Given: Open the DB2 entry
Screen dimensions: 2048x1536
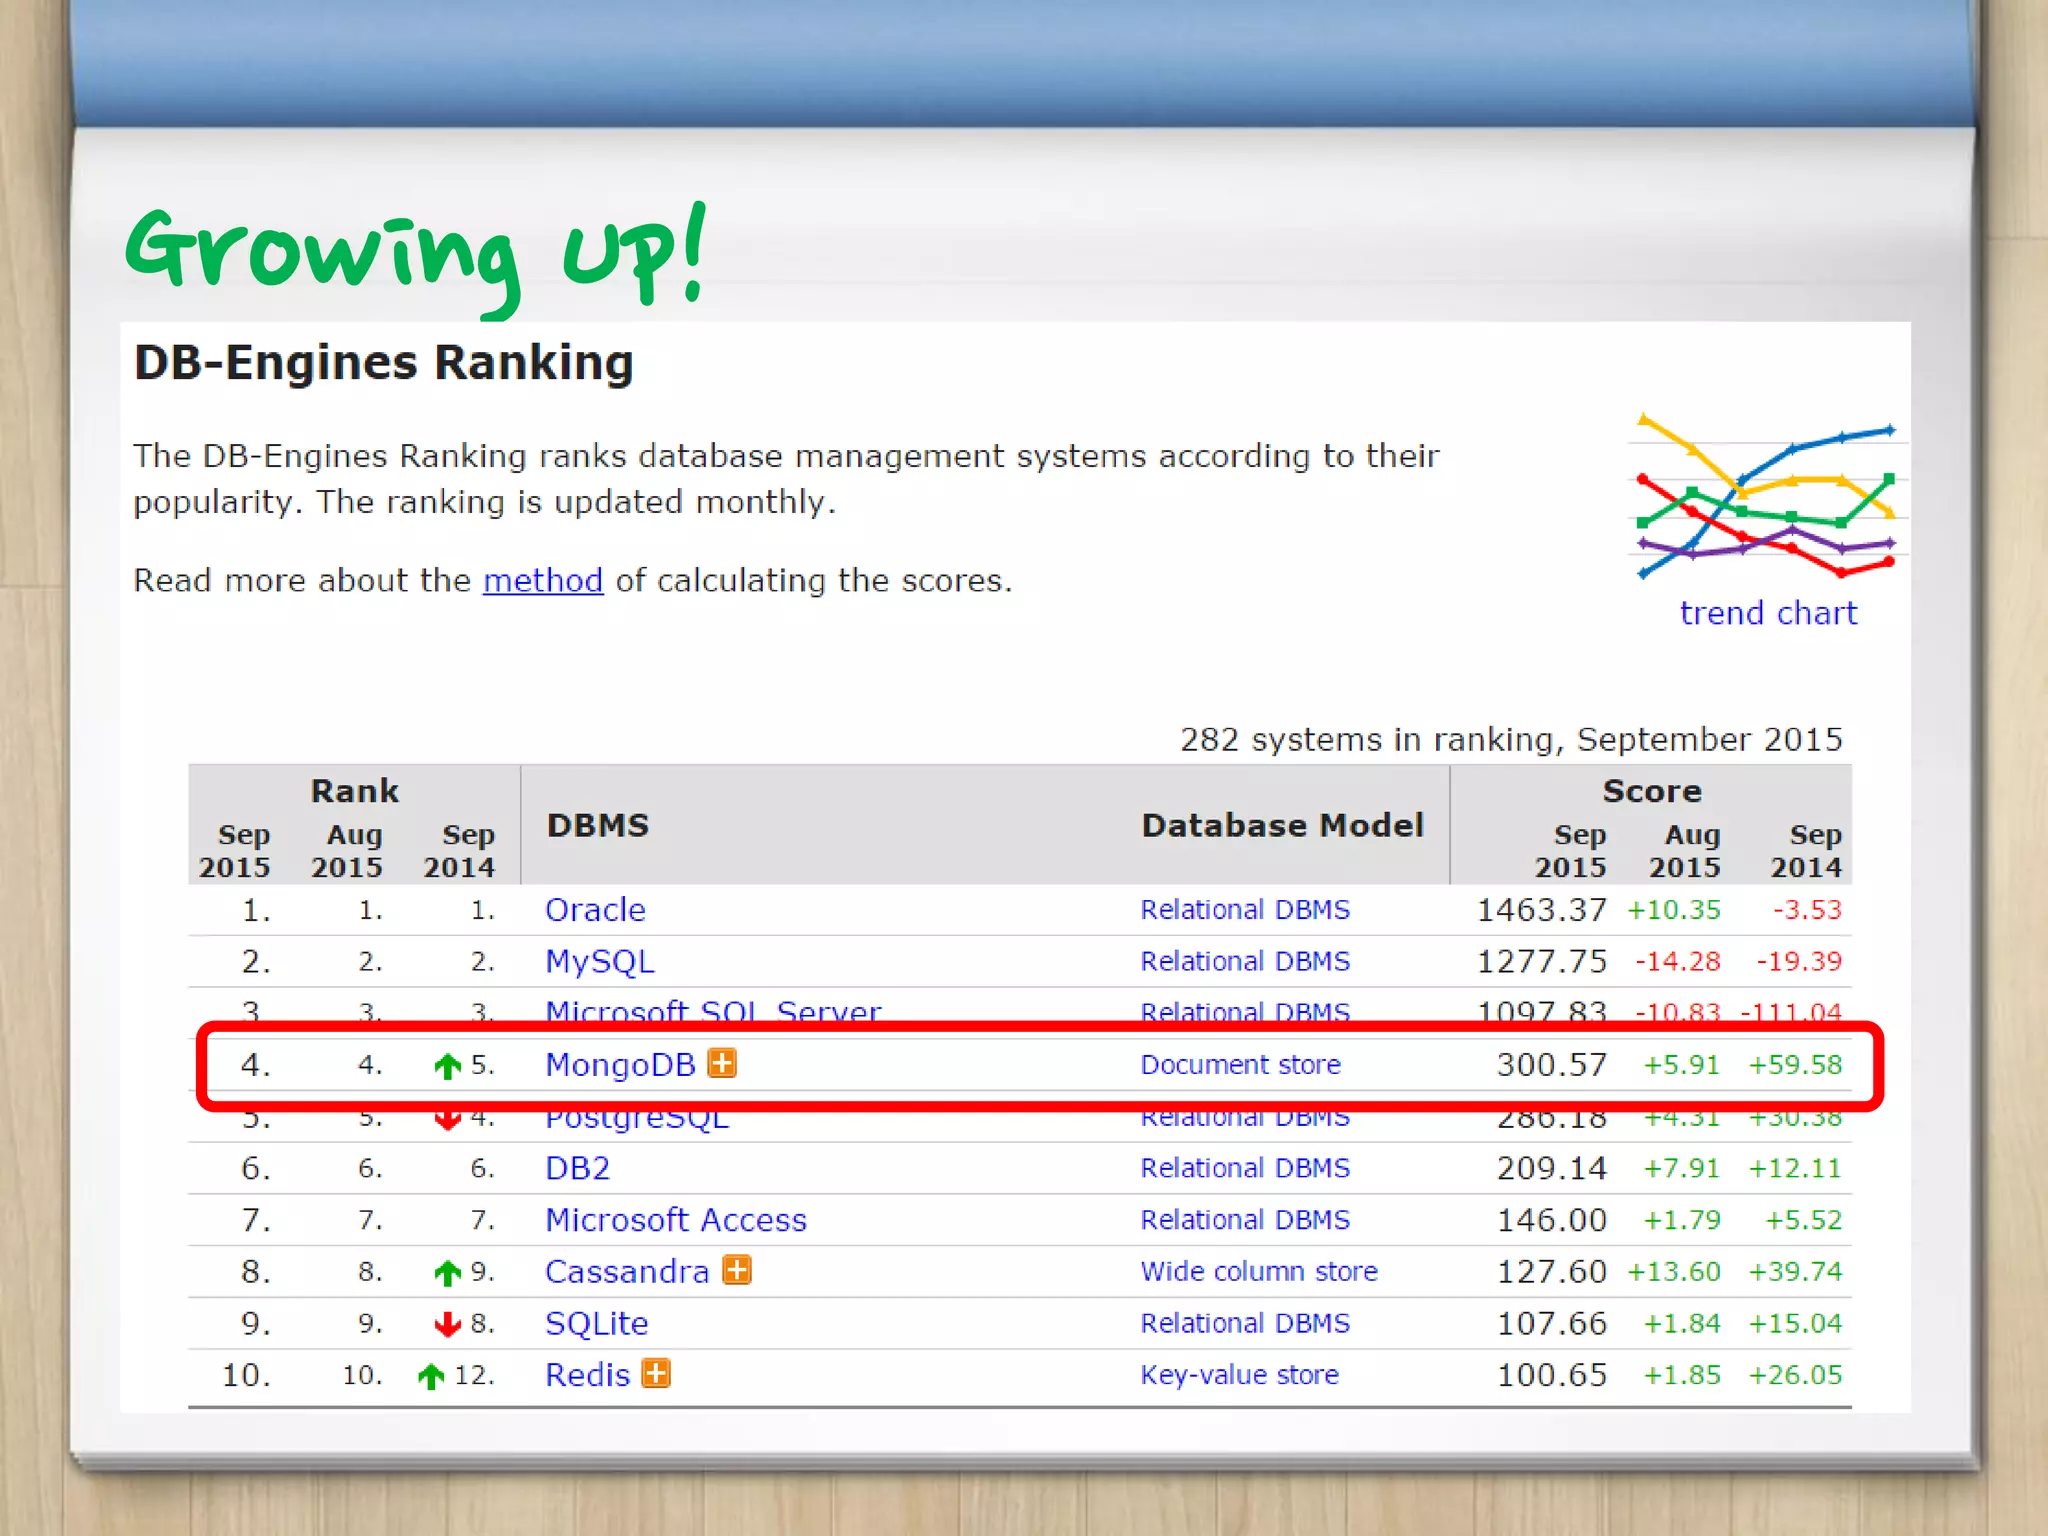Looking at the screenshot, I should click(x=577, y=1168).
